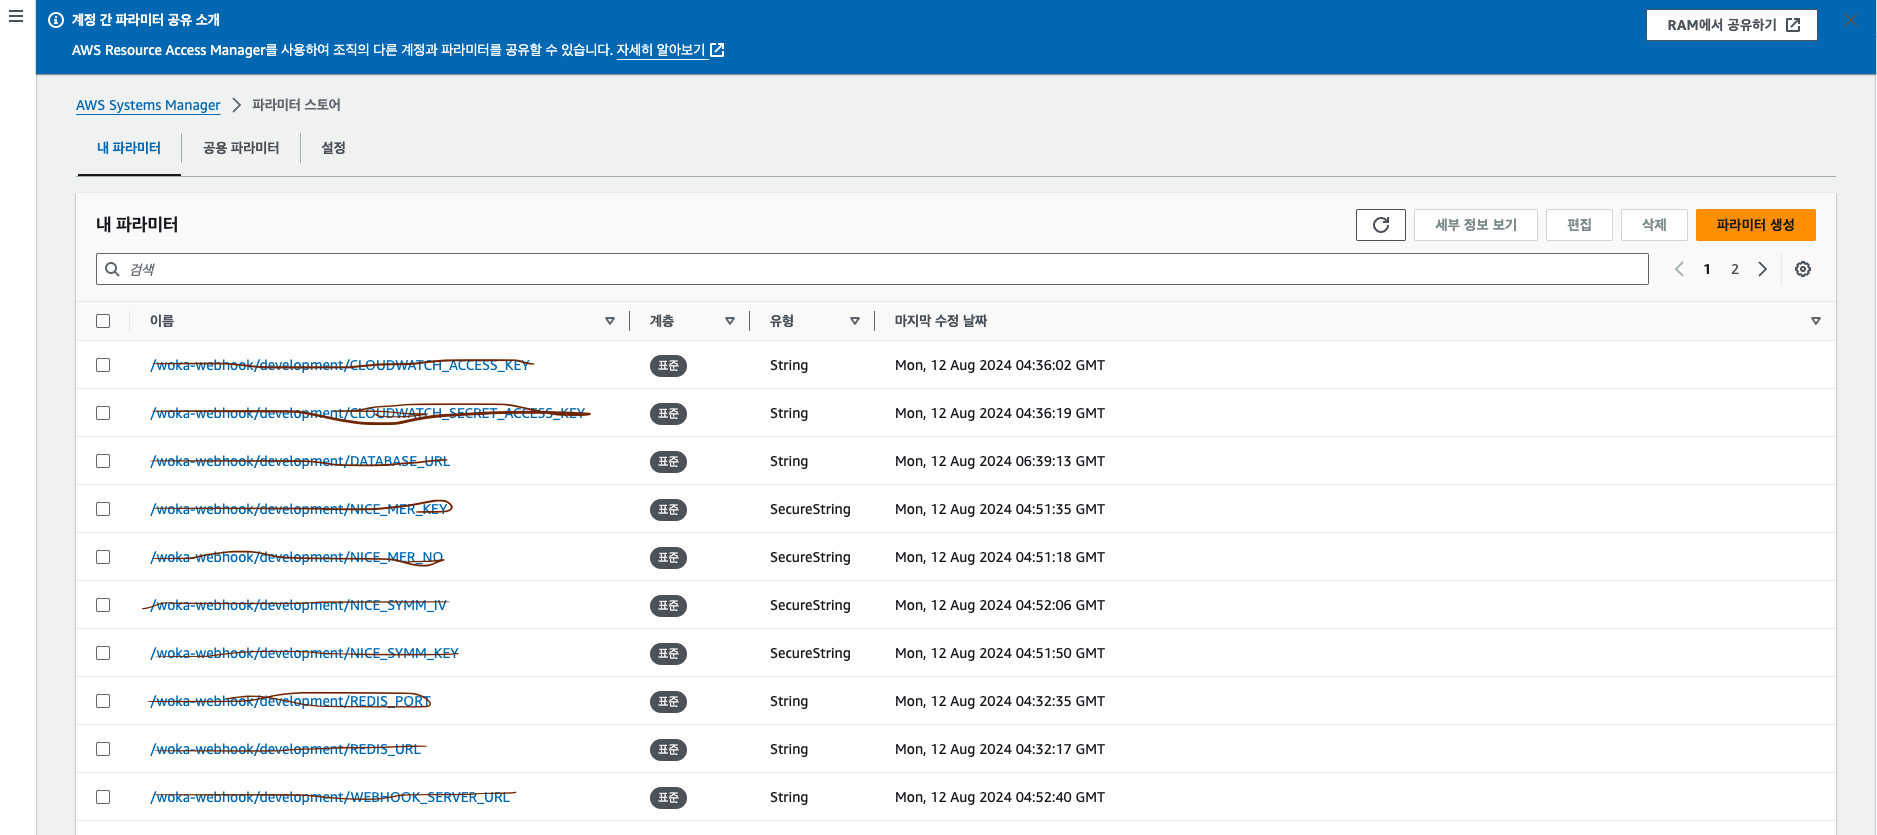Check the DATABASE_URL row checkbox
The width and height of the screenshot is (1877, 835).
click(x=103, y=461)
